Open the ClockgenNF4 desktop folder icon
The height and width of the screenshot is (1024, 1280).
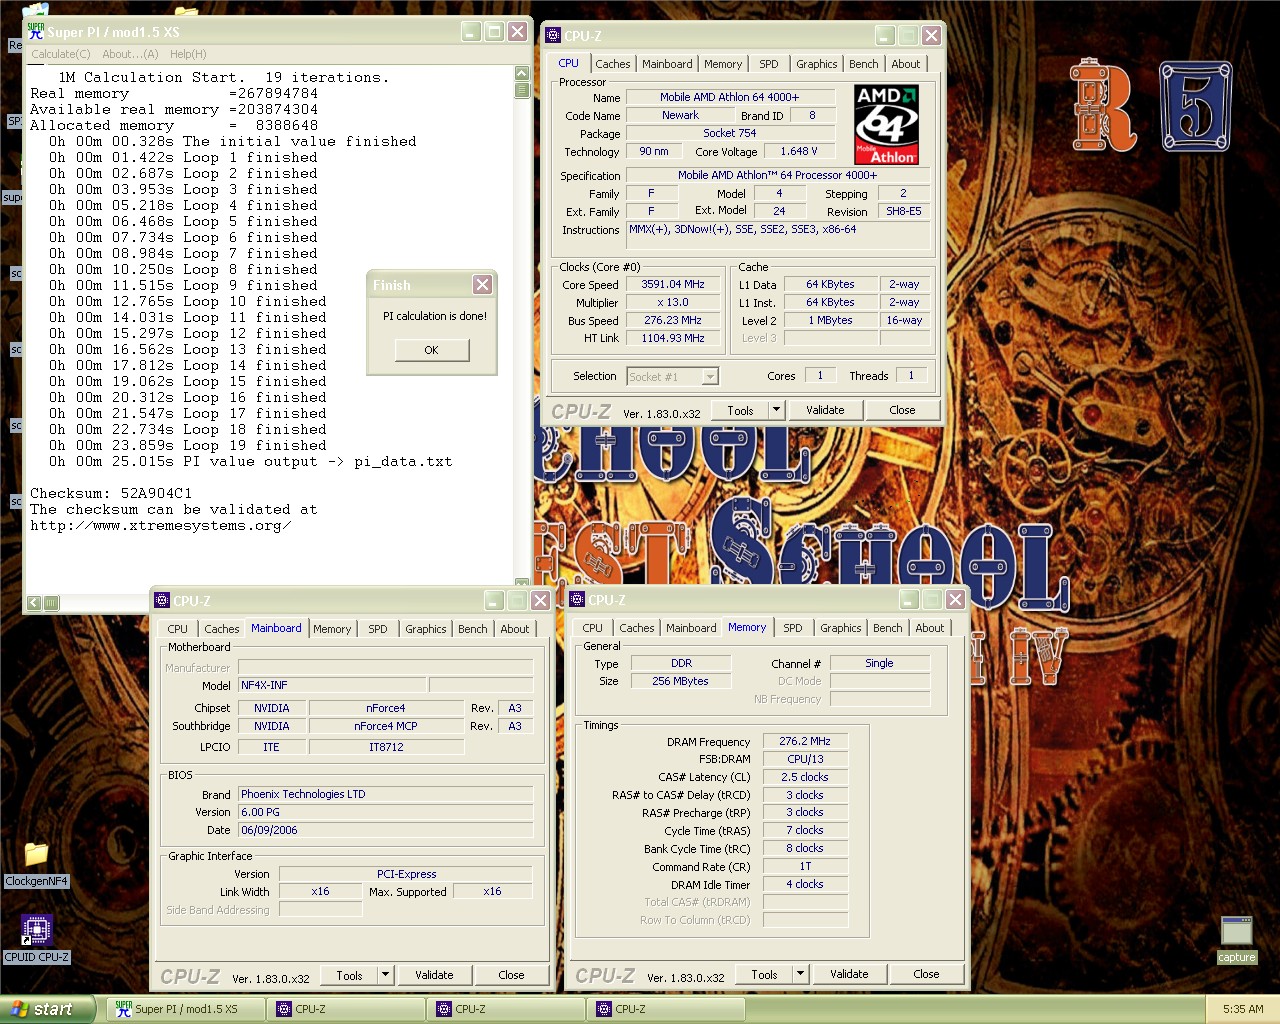tap(36, 855)
